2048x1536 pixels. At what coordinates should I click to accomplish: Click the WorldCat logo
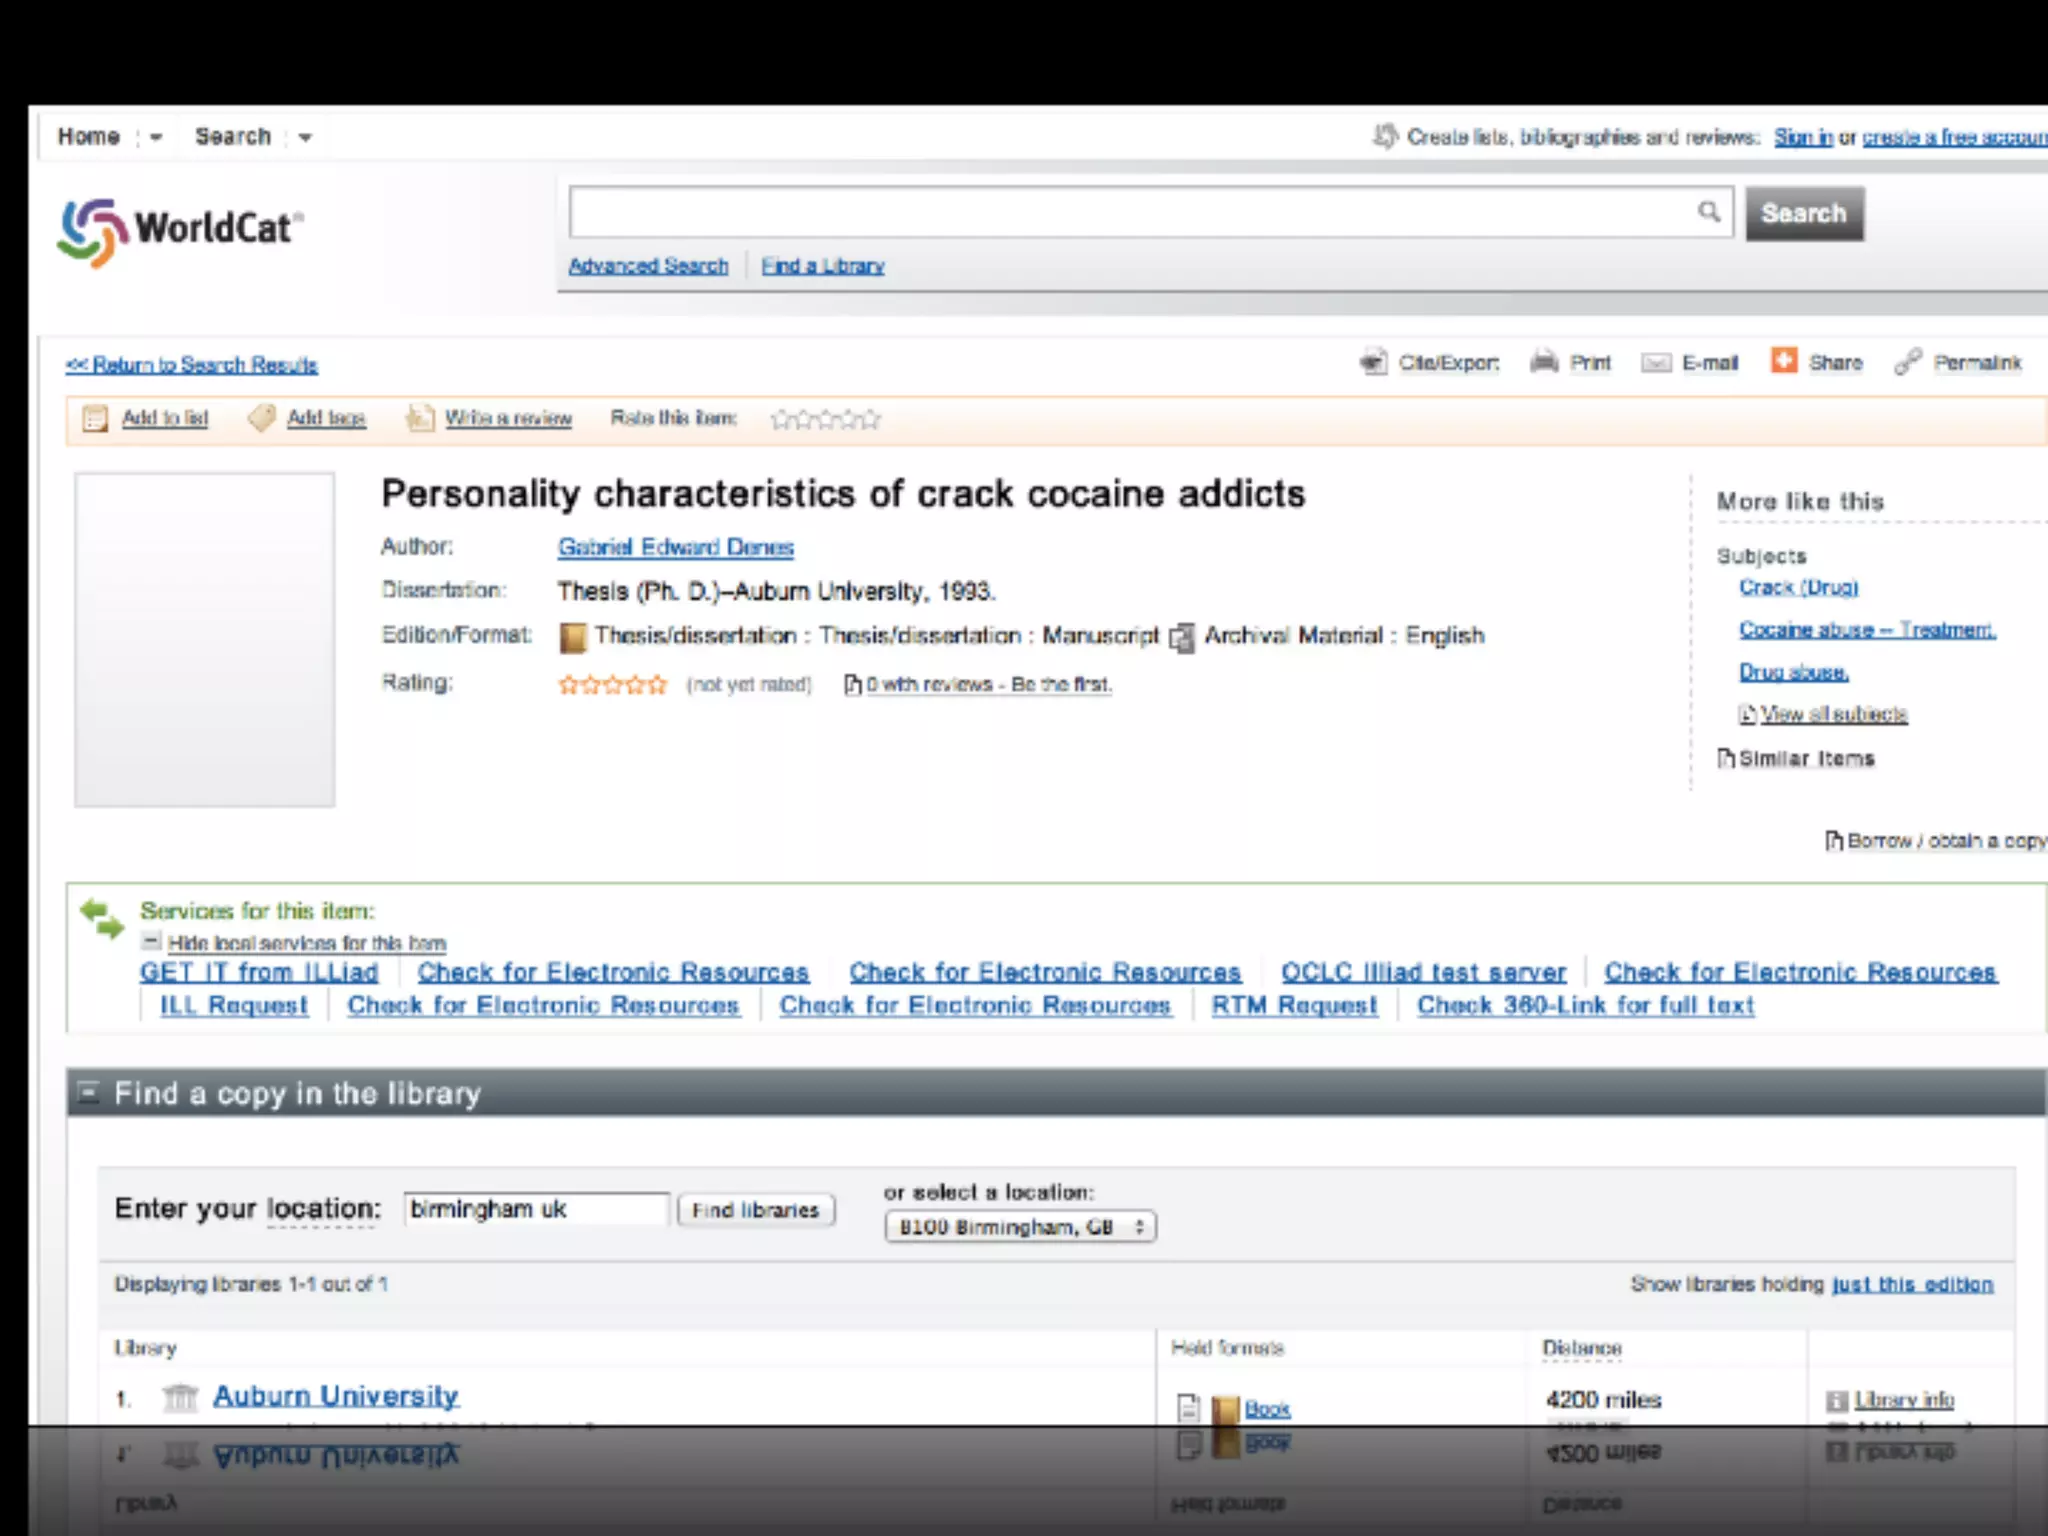180,230
